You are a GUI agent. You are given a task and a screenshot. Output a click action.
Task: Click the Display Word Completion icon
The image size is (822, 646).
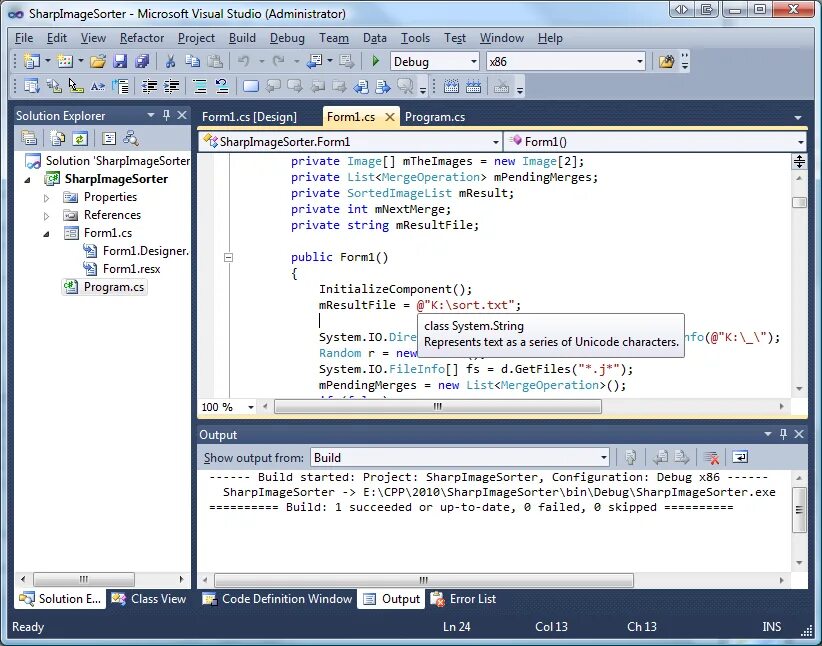(98, 86)
